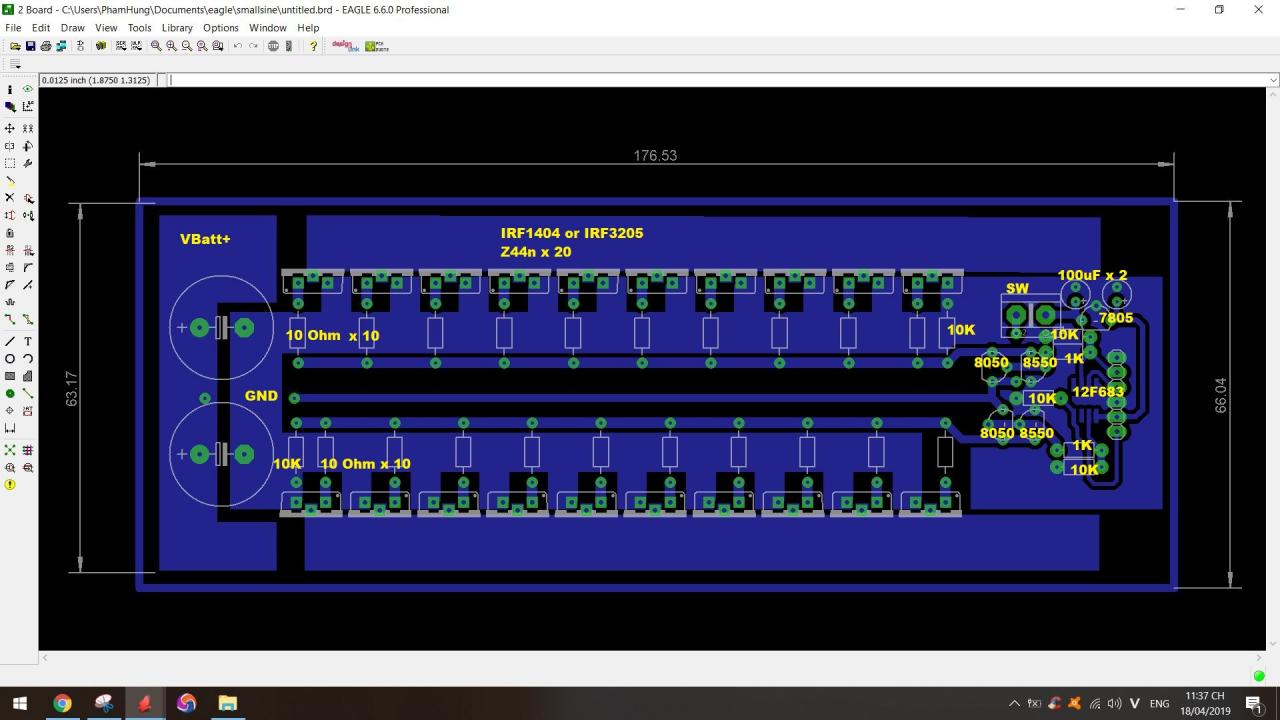
Task: Select the Text tool
Action: [x=28, y=341]
